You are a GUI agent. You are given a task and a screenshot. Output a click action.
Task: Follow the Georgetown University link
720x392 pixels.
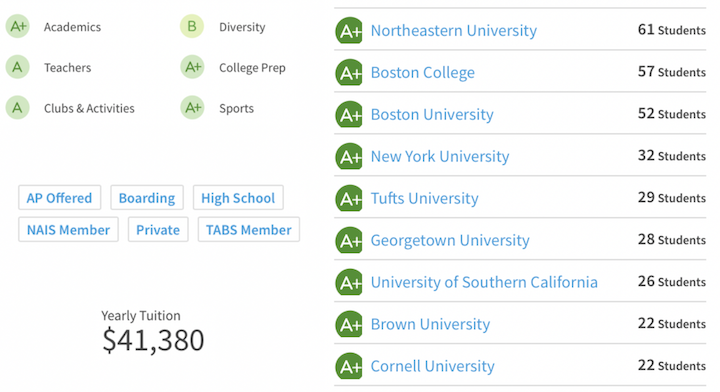pyautogui.click(x=450, y=241)
